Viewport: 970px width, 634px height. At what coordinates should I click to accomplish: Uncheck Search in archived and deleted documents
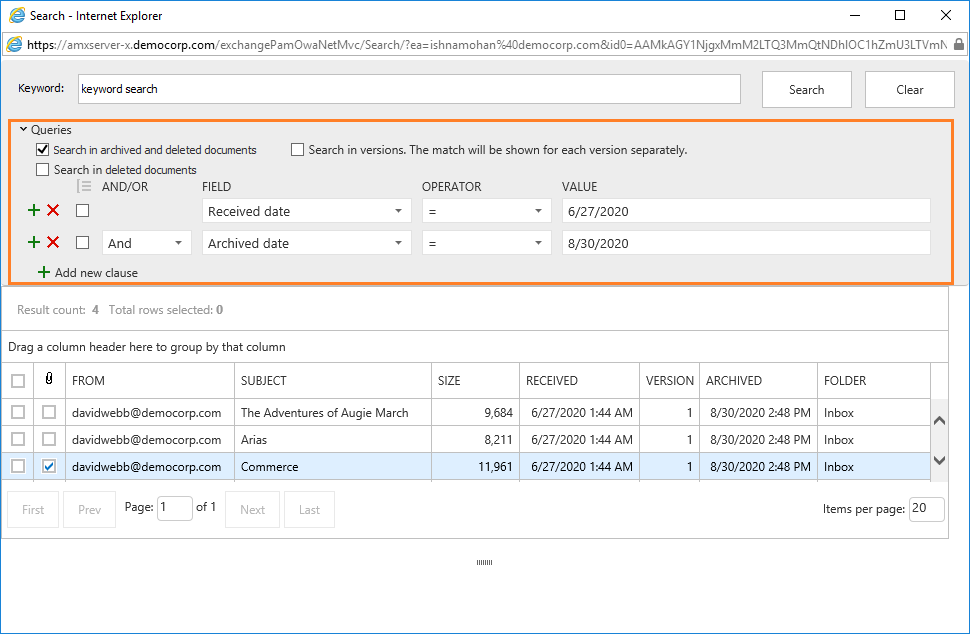tap(43, 150)
